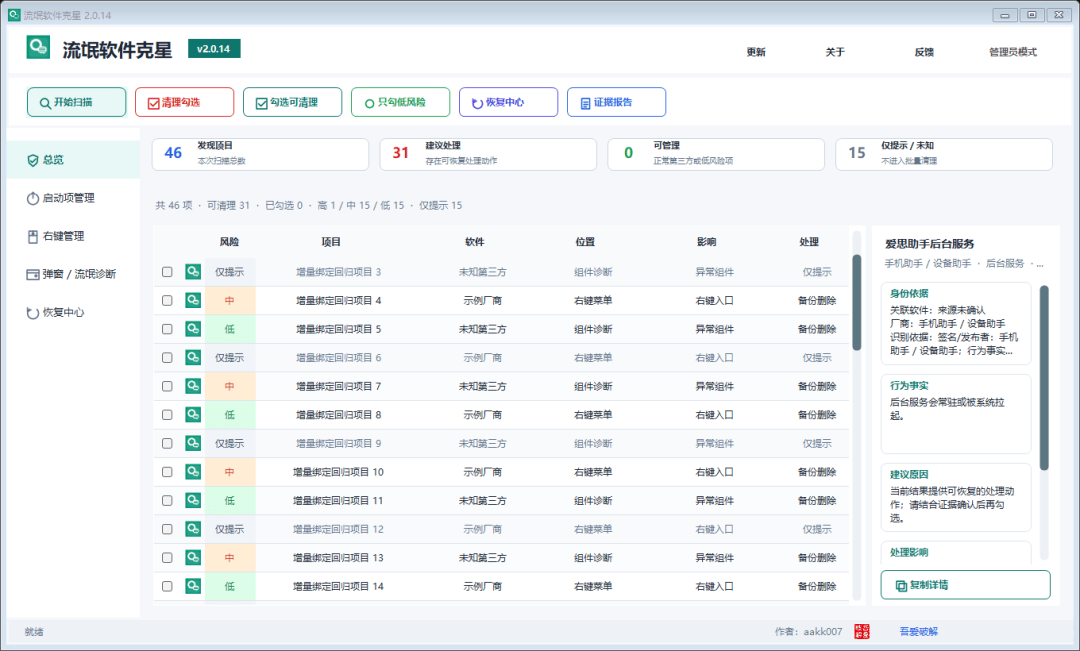
Task: Click the restore arrow icon in toolbar 恢复中心
Action: click(477, 103)
